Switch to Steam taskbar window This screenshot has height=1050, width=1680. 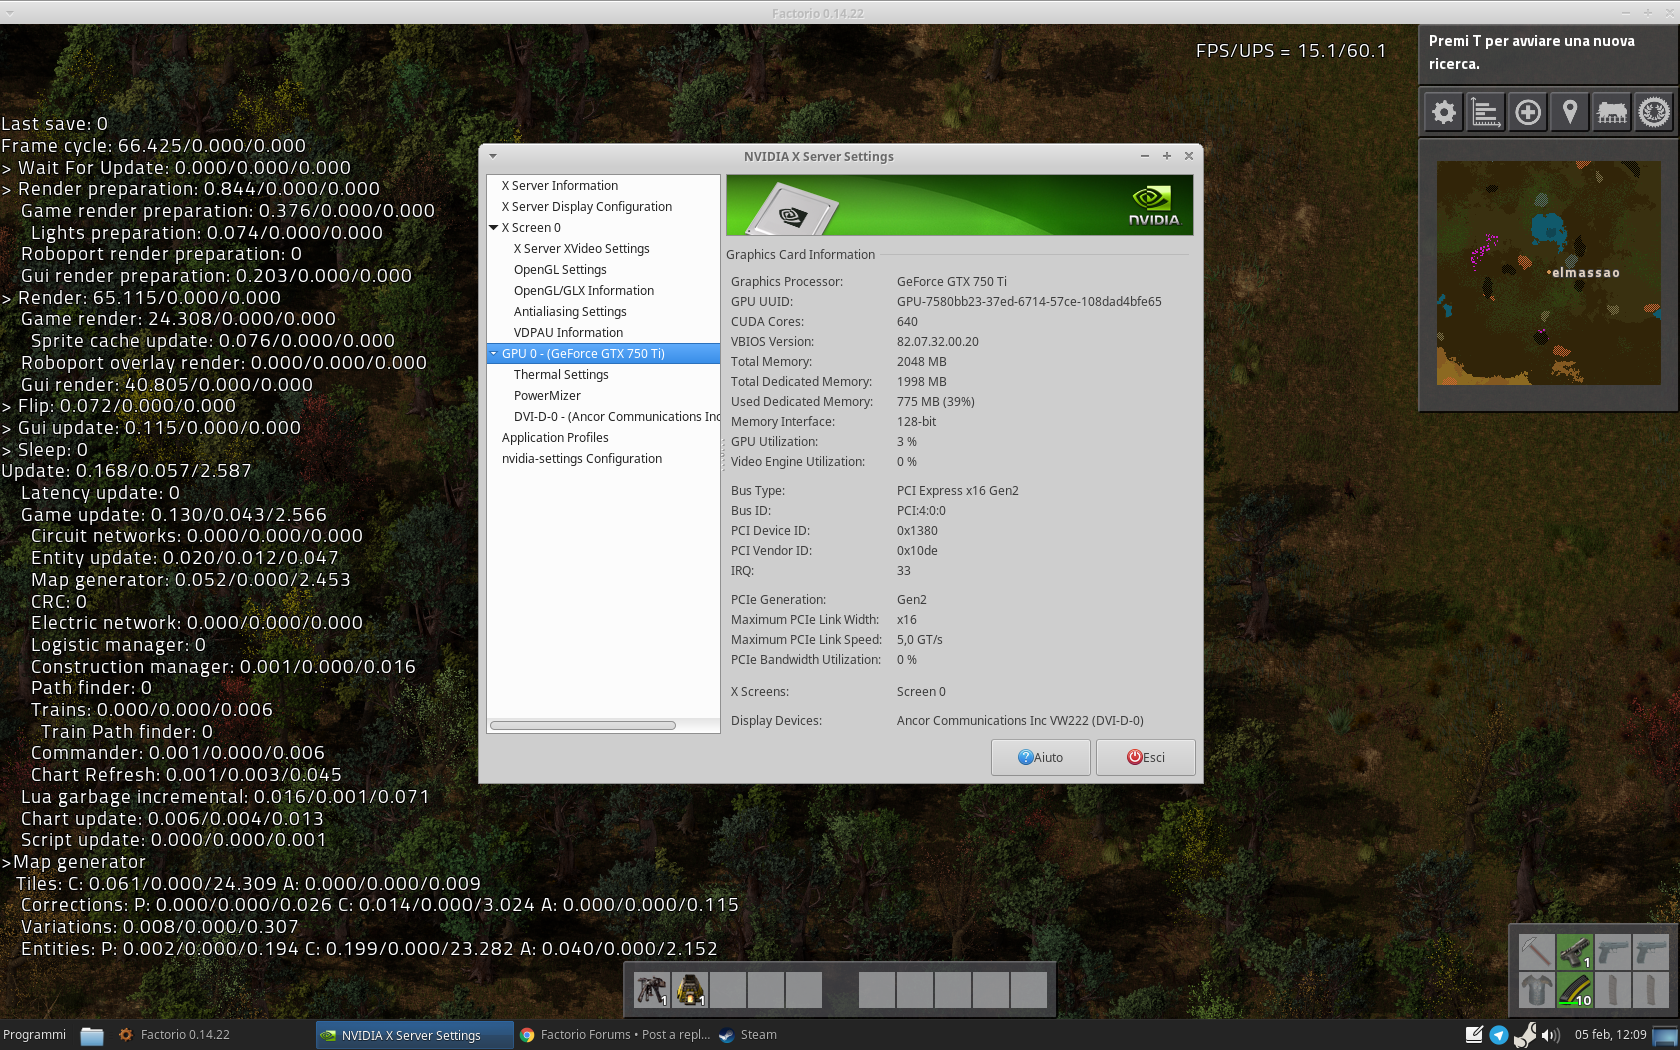point(748,1035)
